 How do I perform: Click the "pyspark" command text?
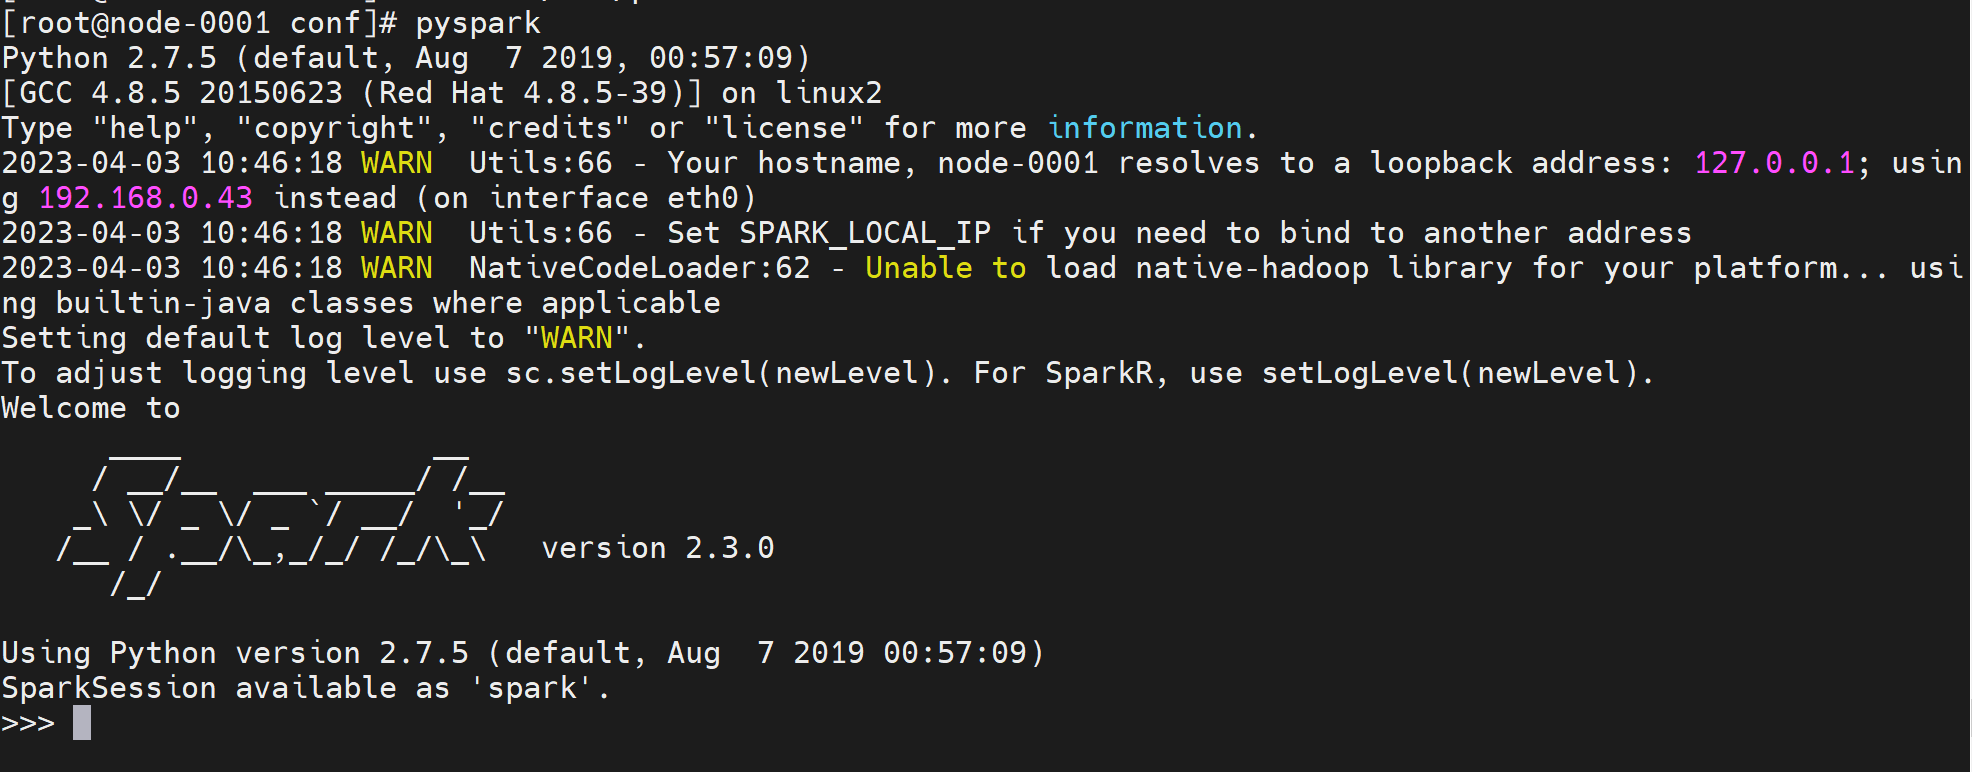(x=478, y=23)
